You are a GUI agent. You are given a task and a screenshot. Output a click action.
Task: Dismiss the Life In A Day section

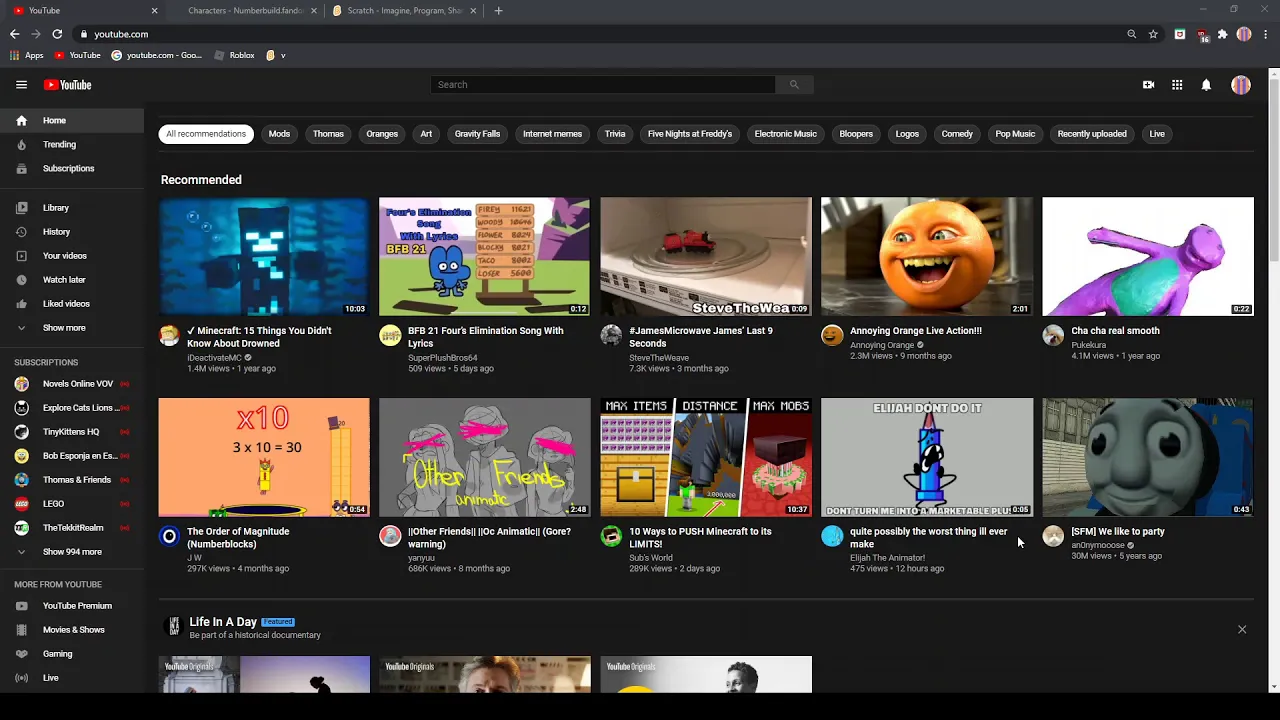pos(1242,630)
